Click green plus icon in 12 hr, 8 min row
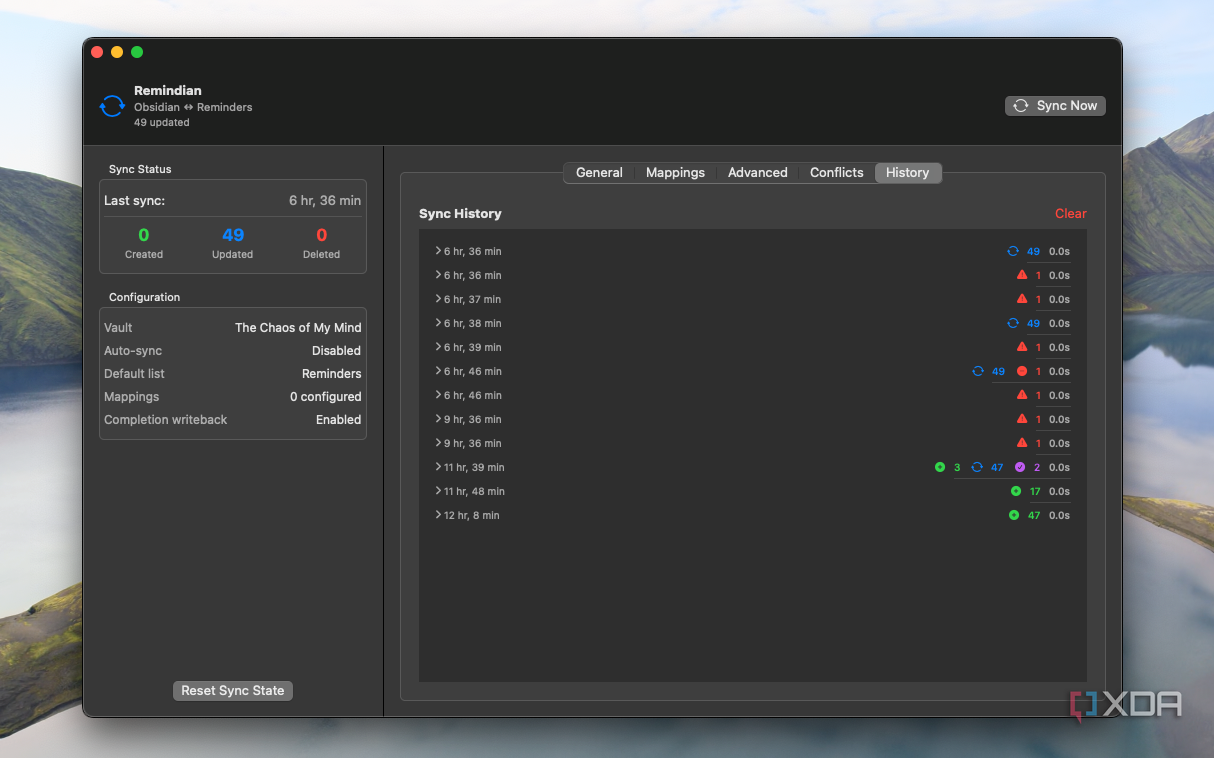 1014,515
